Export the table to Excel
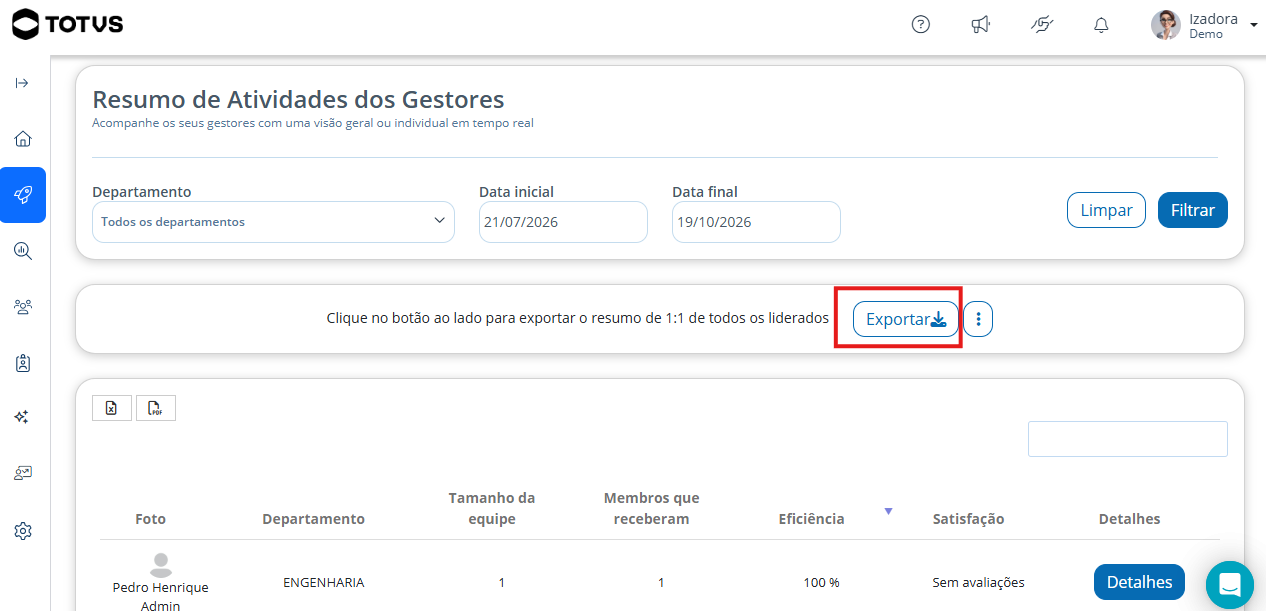 click(x=112, y=408)
